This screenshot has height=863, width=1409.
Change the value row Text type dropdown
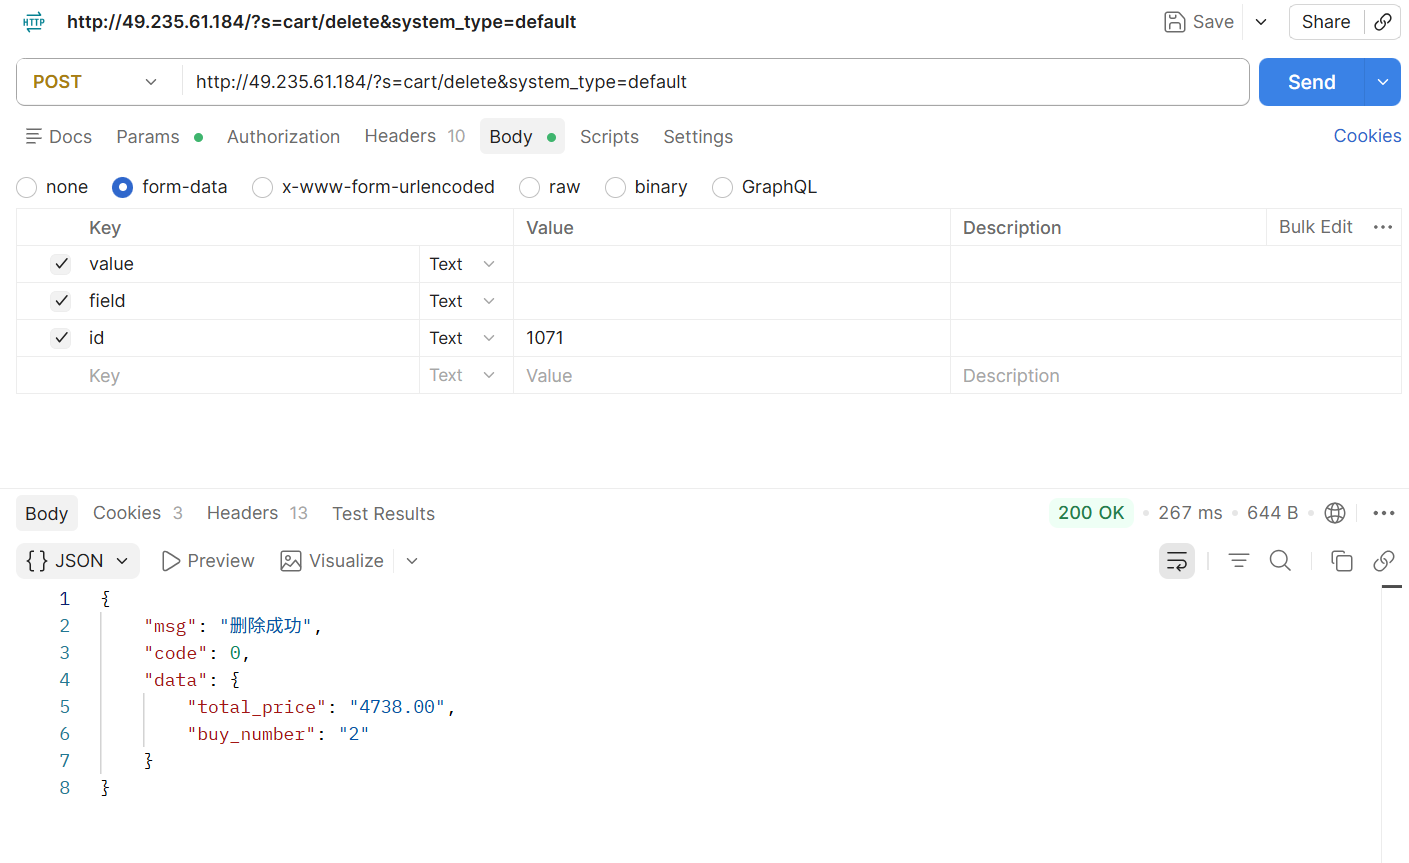(463, 264)
